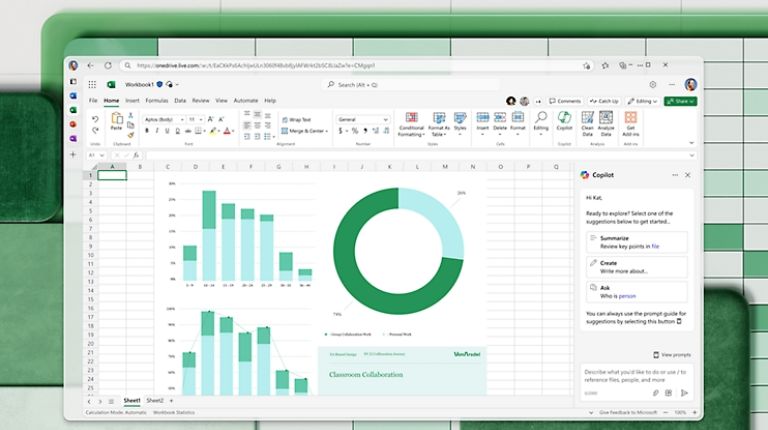
Task: Open the Comments pane button
Action: click(565, 101)
